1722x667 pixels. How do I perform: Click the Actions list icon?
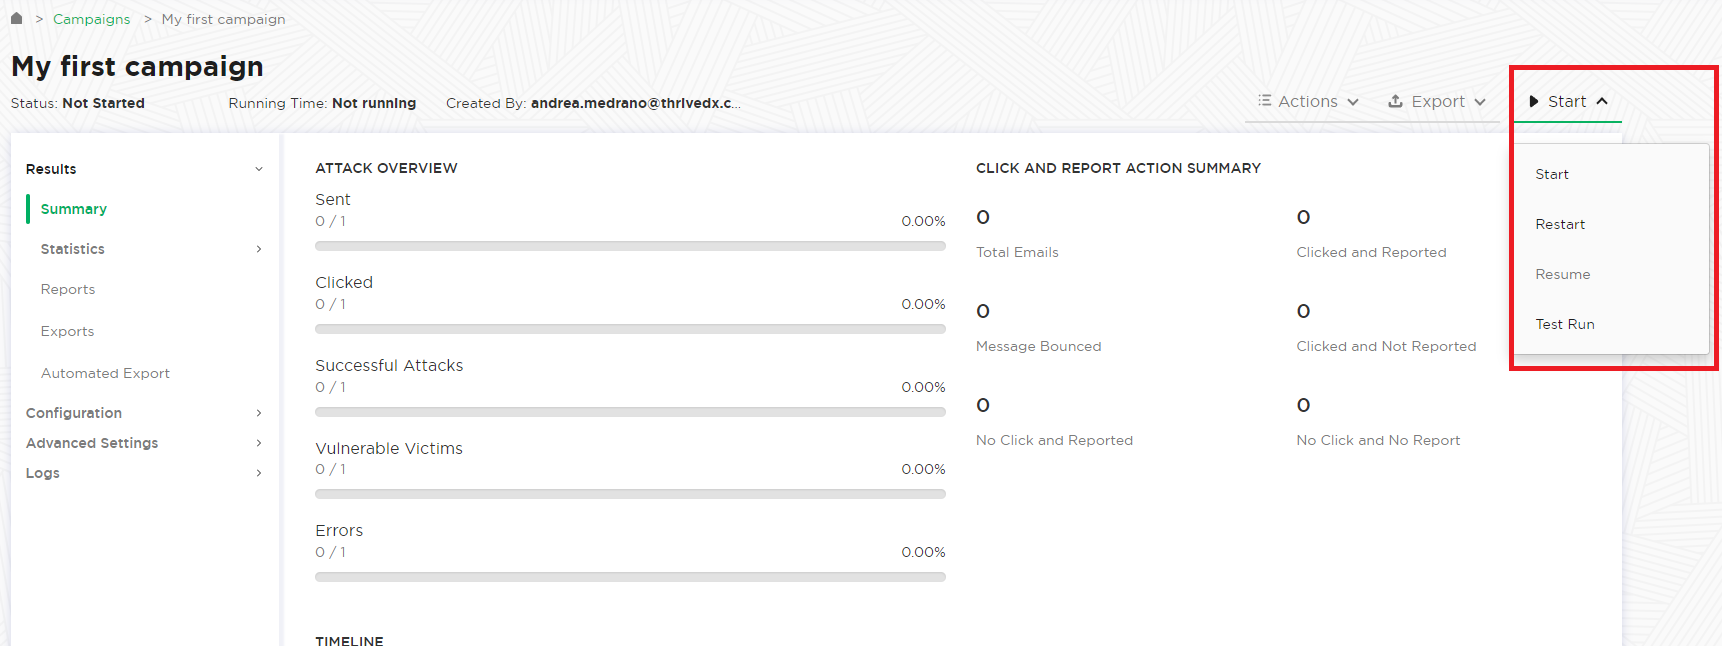click(1264, 101)
